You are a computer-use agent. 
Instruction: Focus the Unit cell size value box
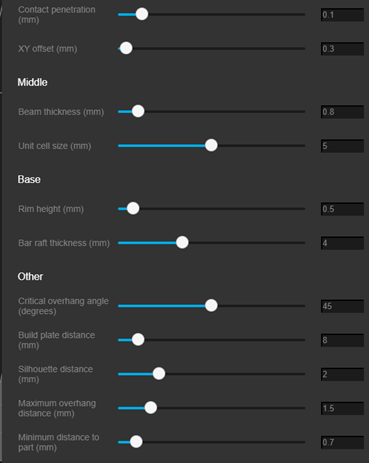click(x=342, y=146)
